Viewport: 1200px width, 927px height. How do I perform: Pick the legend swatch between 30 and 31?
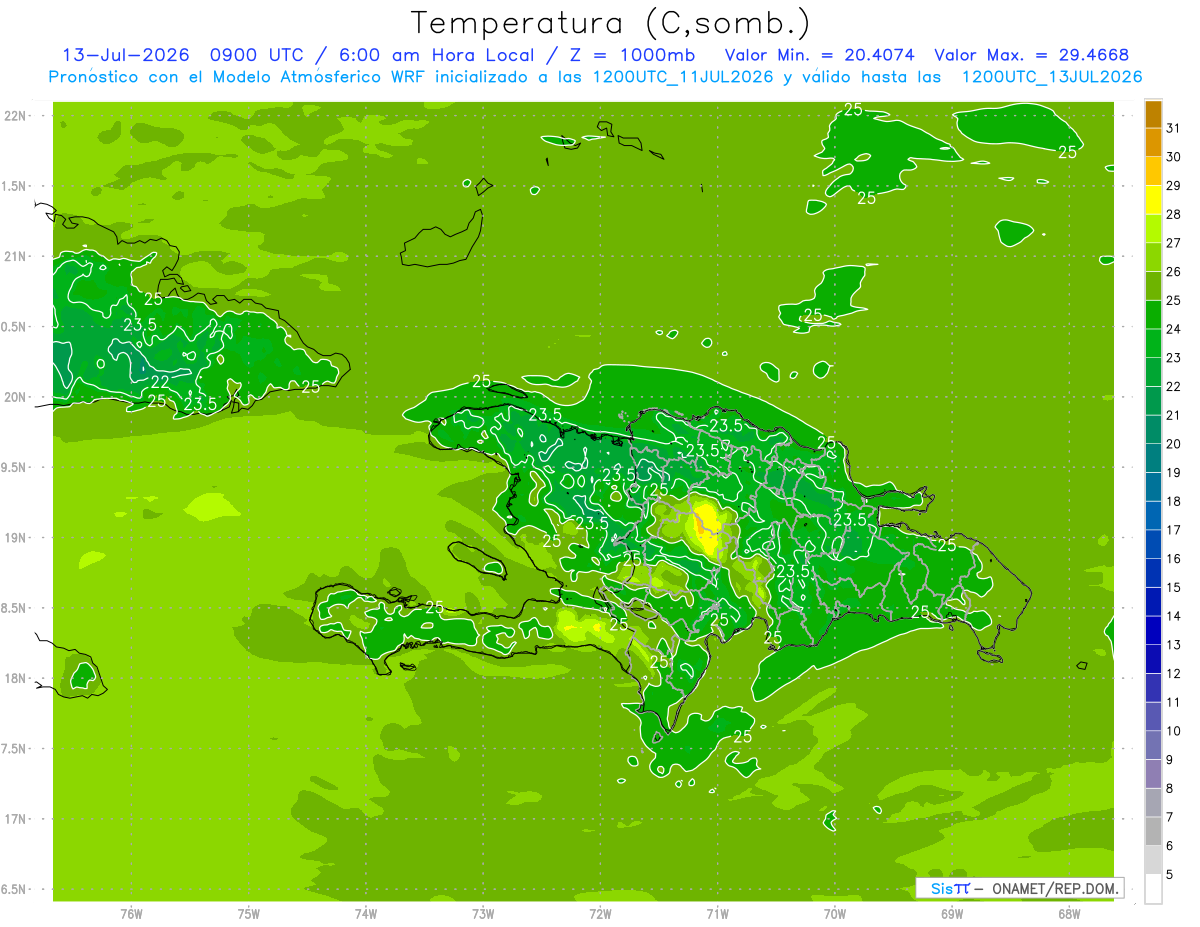(x=1153, y=143)
